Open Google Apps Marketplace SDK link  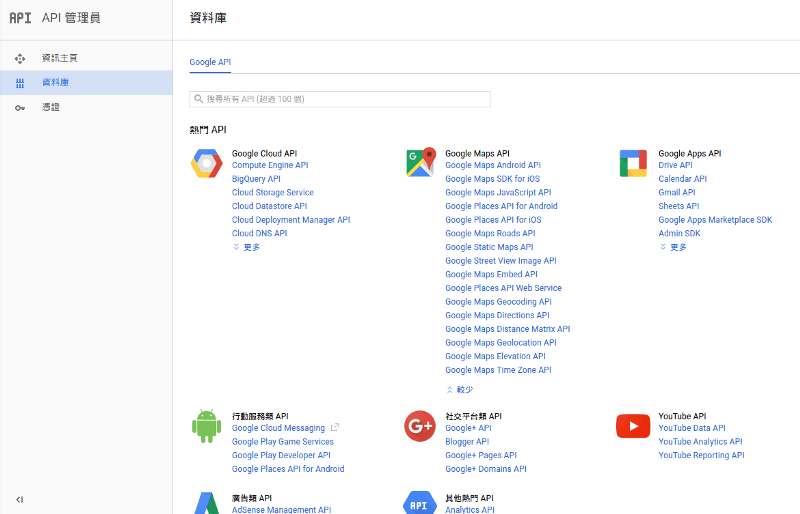pos(715,220)
